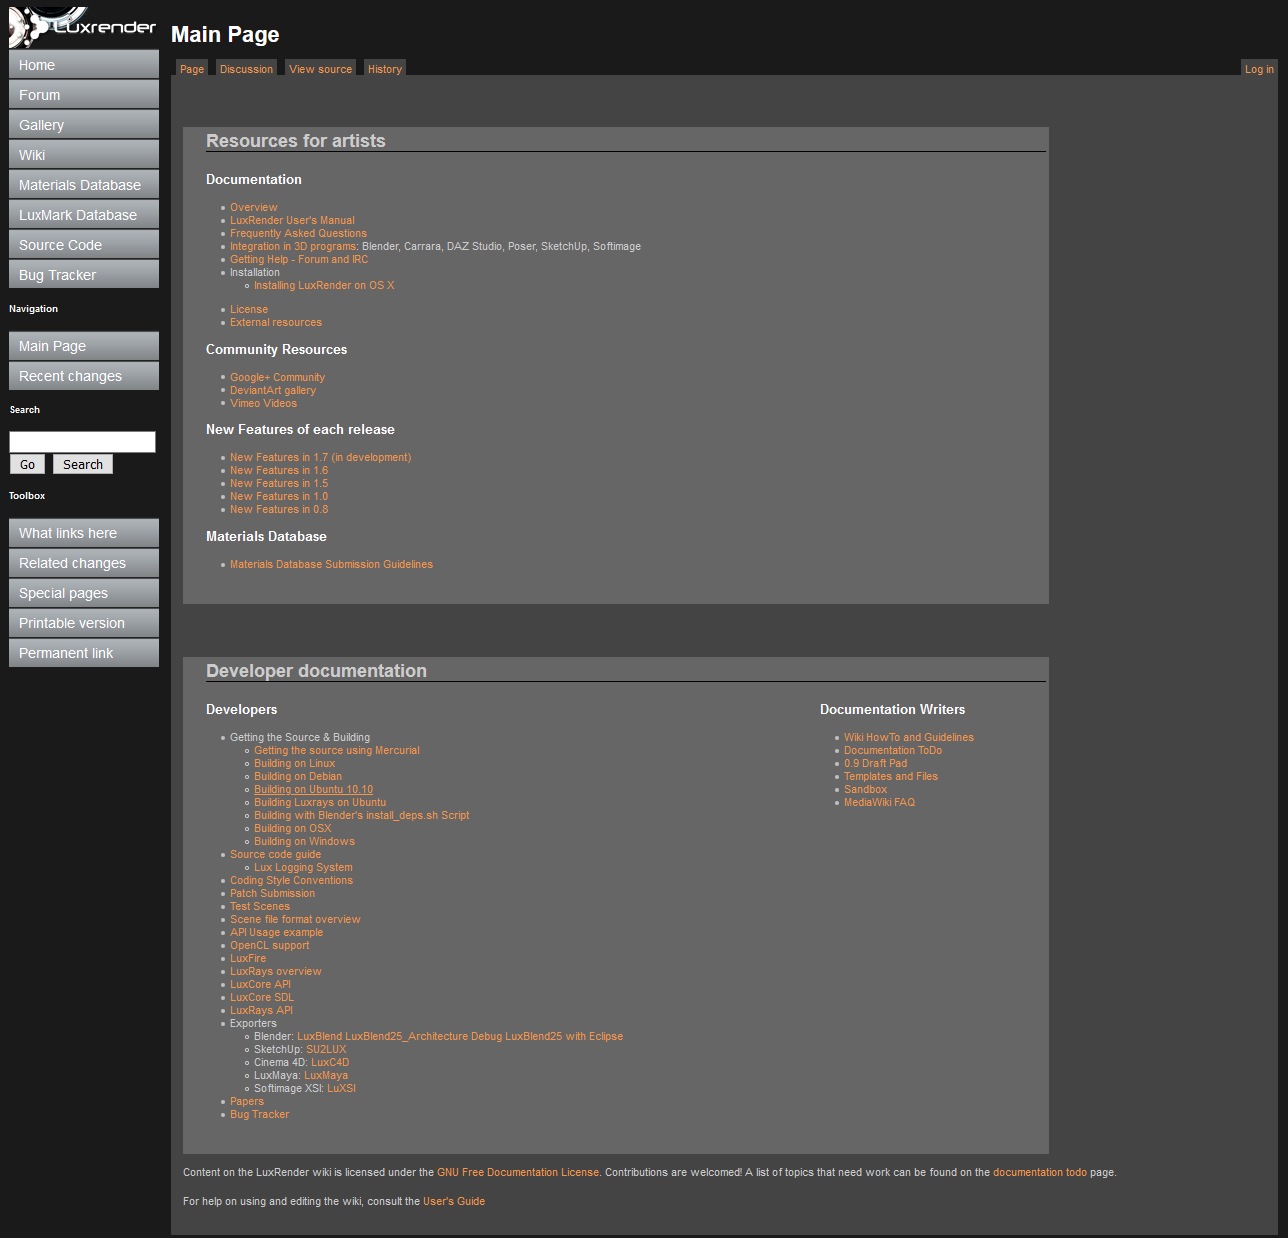This screenshot has height=1238, width=1288.
Task: Switch to the History tab
Action: point(384,69)
